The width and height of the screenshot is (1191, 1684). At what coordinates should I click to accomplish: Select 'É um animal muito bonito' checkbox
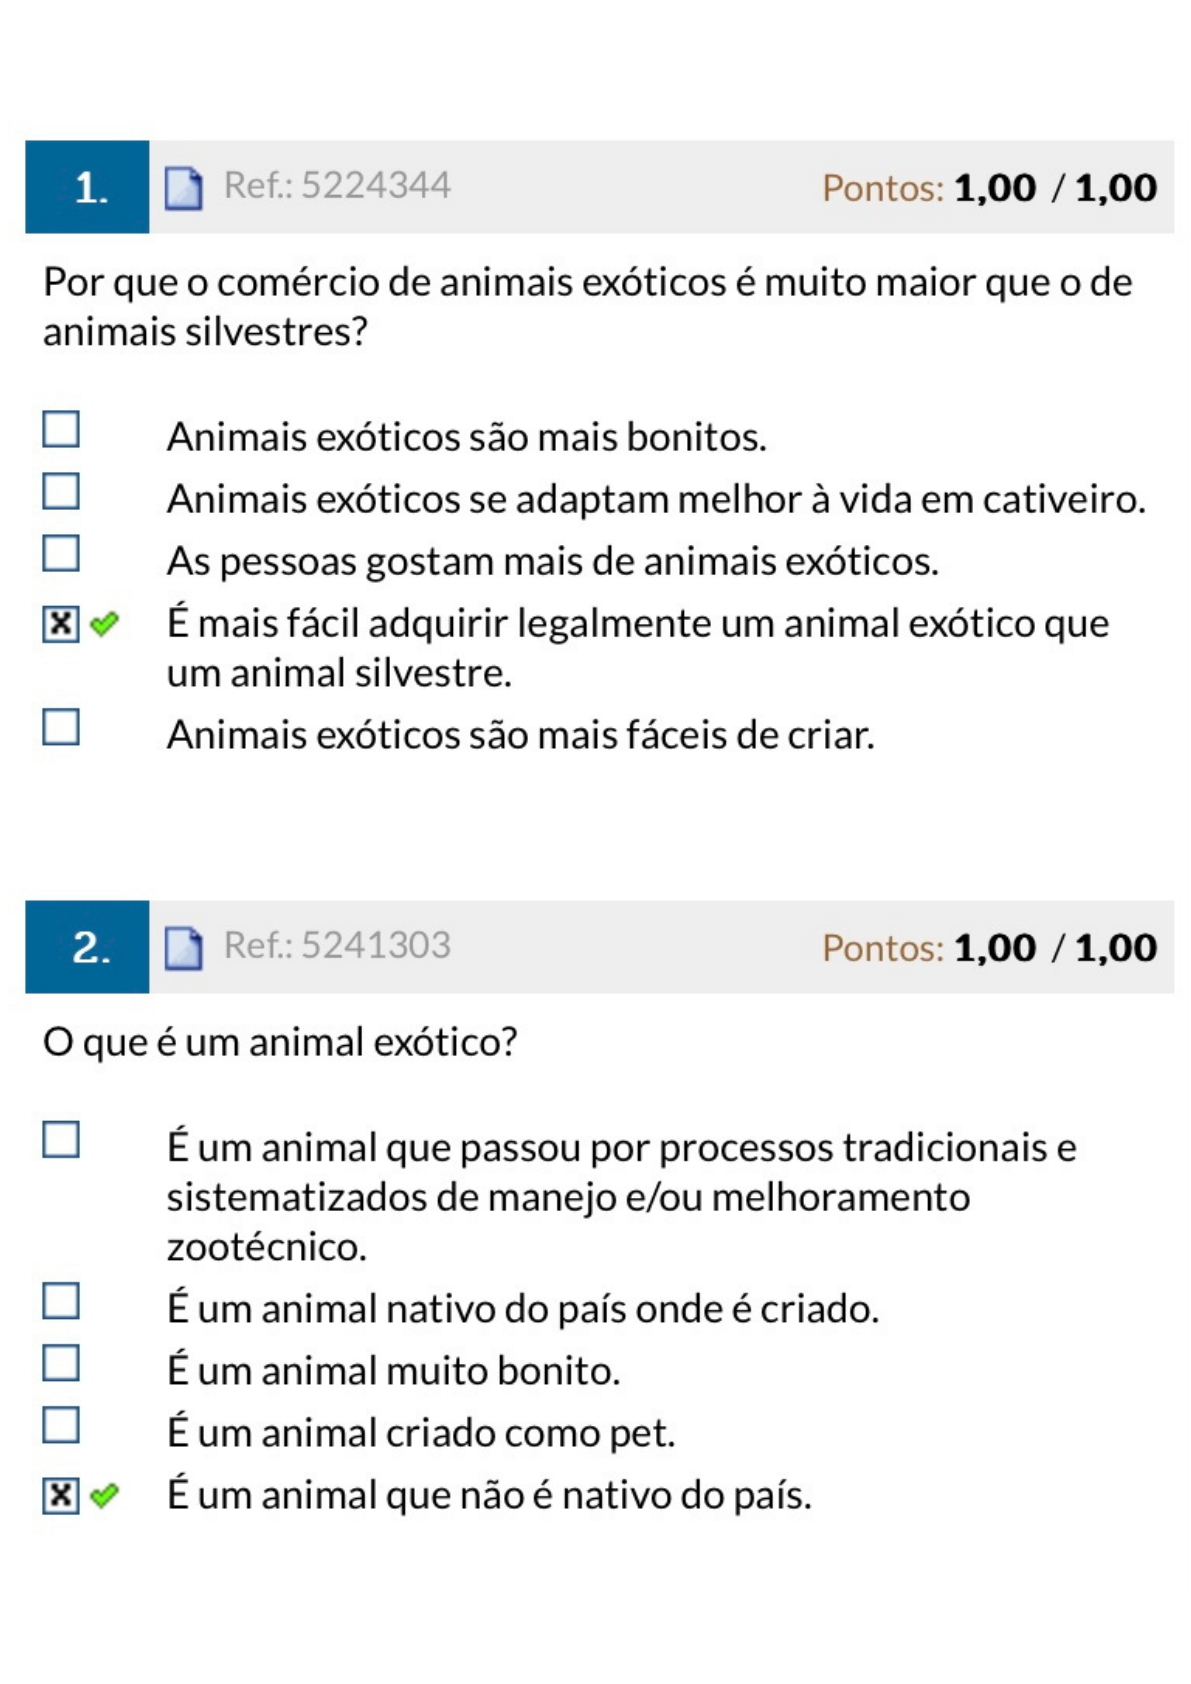click(x=61, y=1363)
